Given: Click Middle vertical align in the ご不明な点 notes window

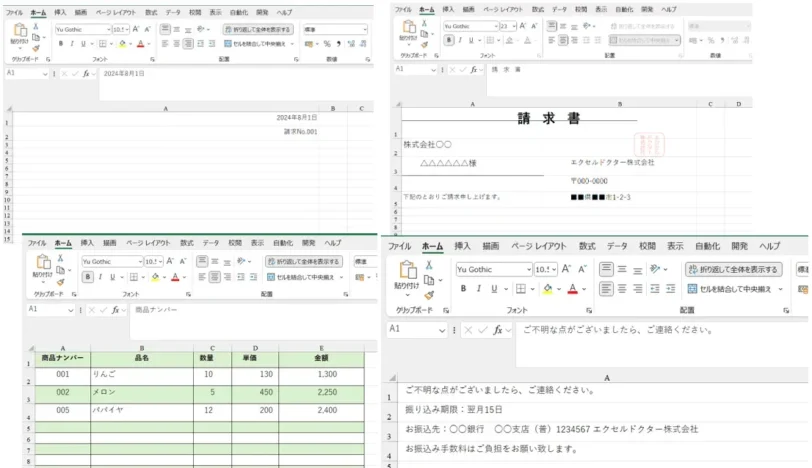Looking at the screenshot, I should (x=622, y=269).
